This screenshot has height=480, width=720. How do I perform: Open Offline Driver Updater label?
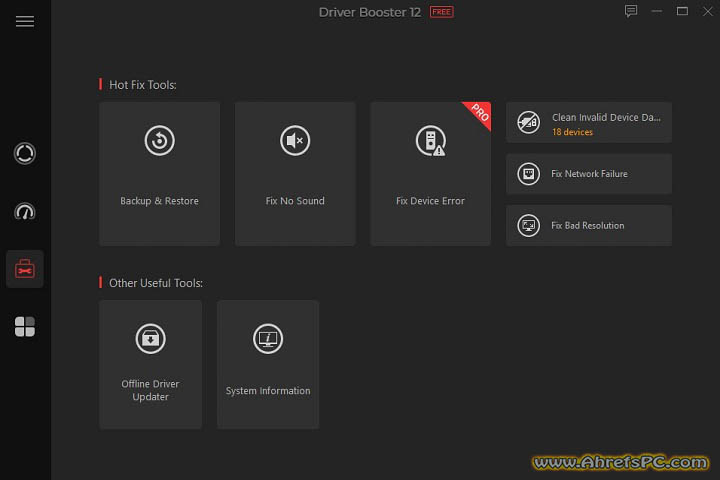(x=150, y=390)
